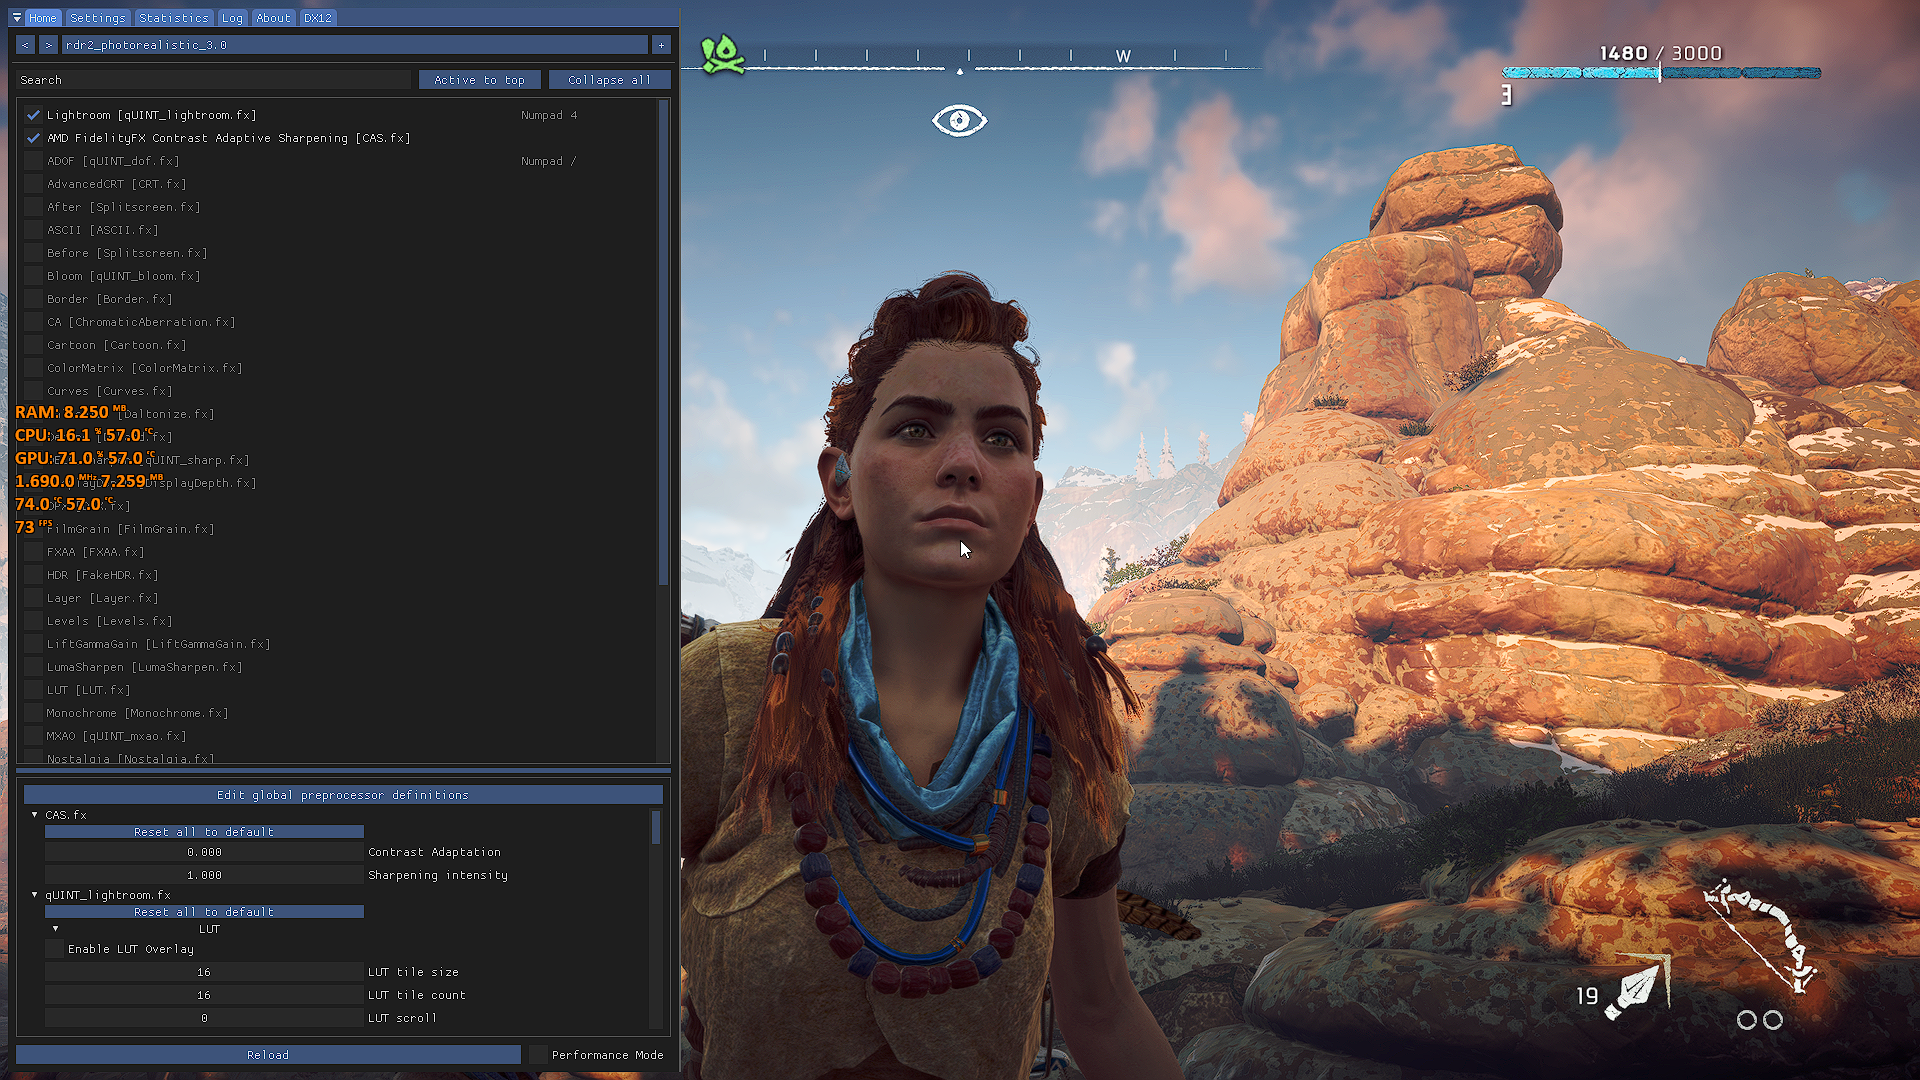Click the eye icon in game HUD
This screenshot has width=1920, height=1080.
click(x=959, y=121)
